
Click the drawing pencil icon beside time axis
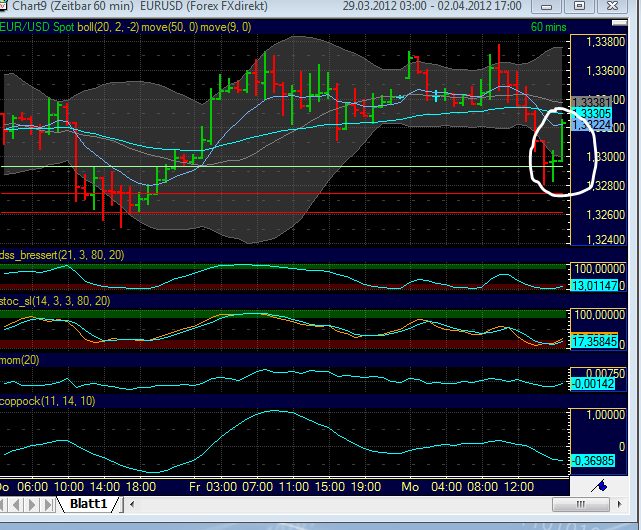(599, 486)
